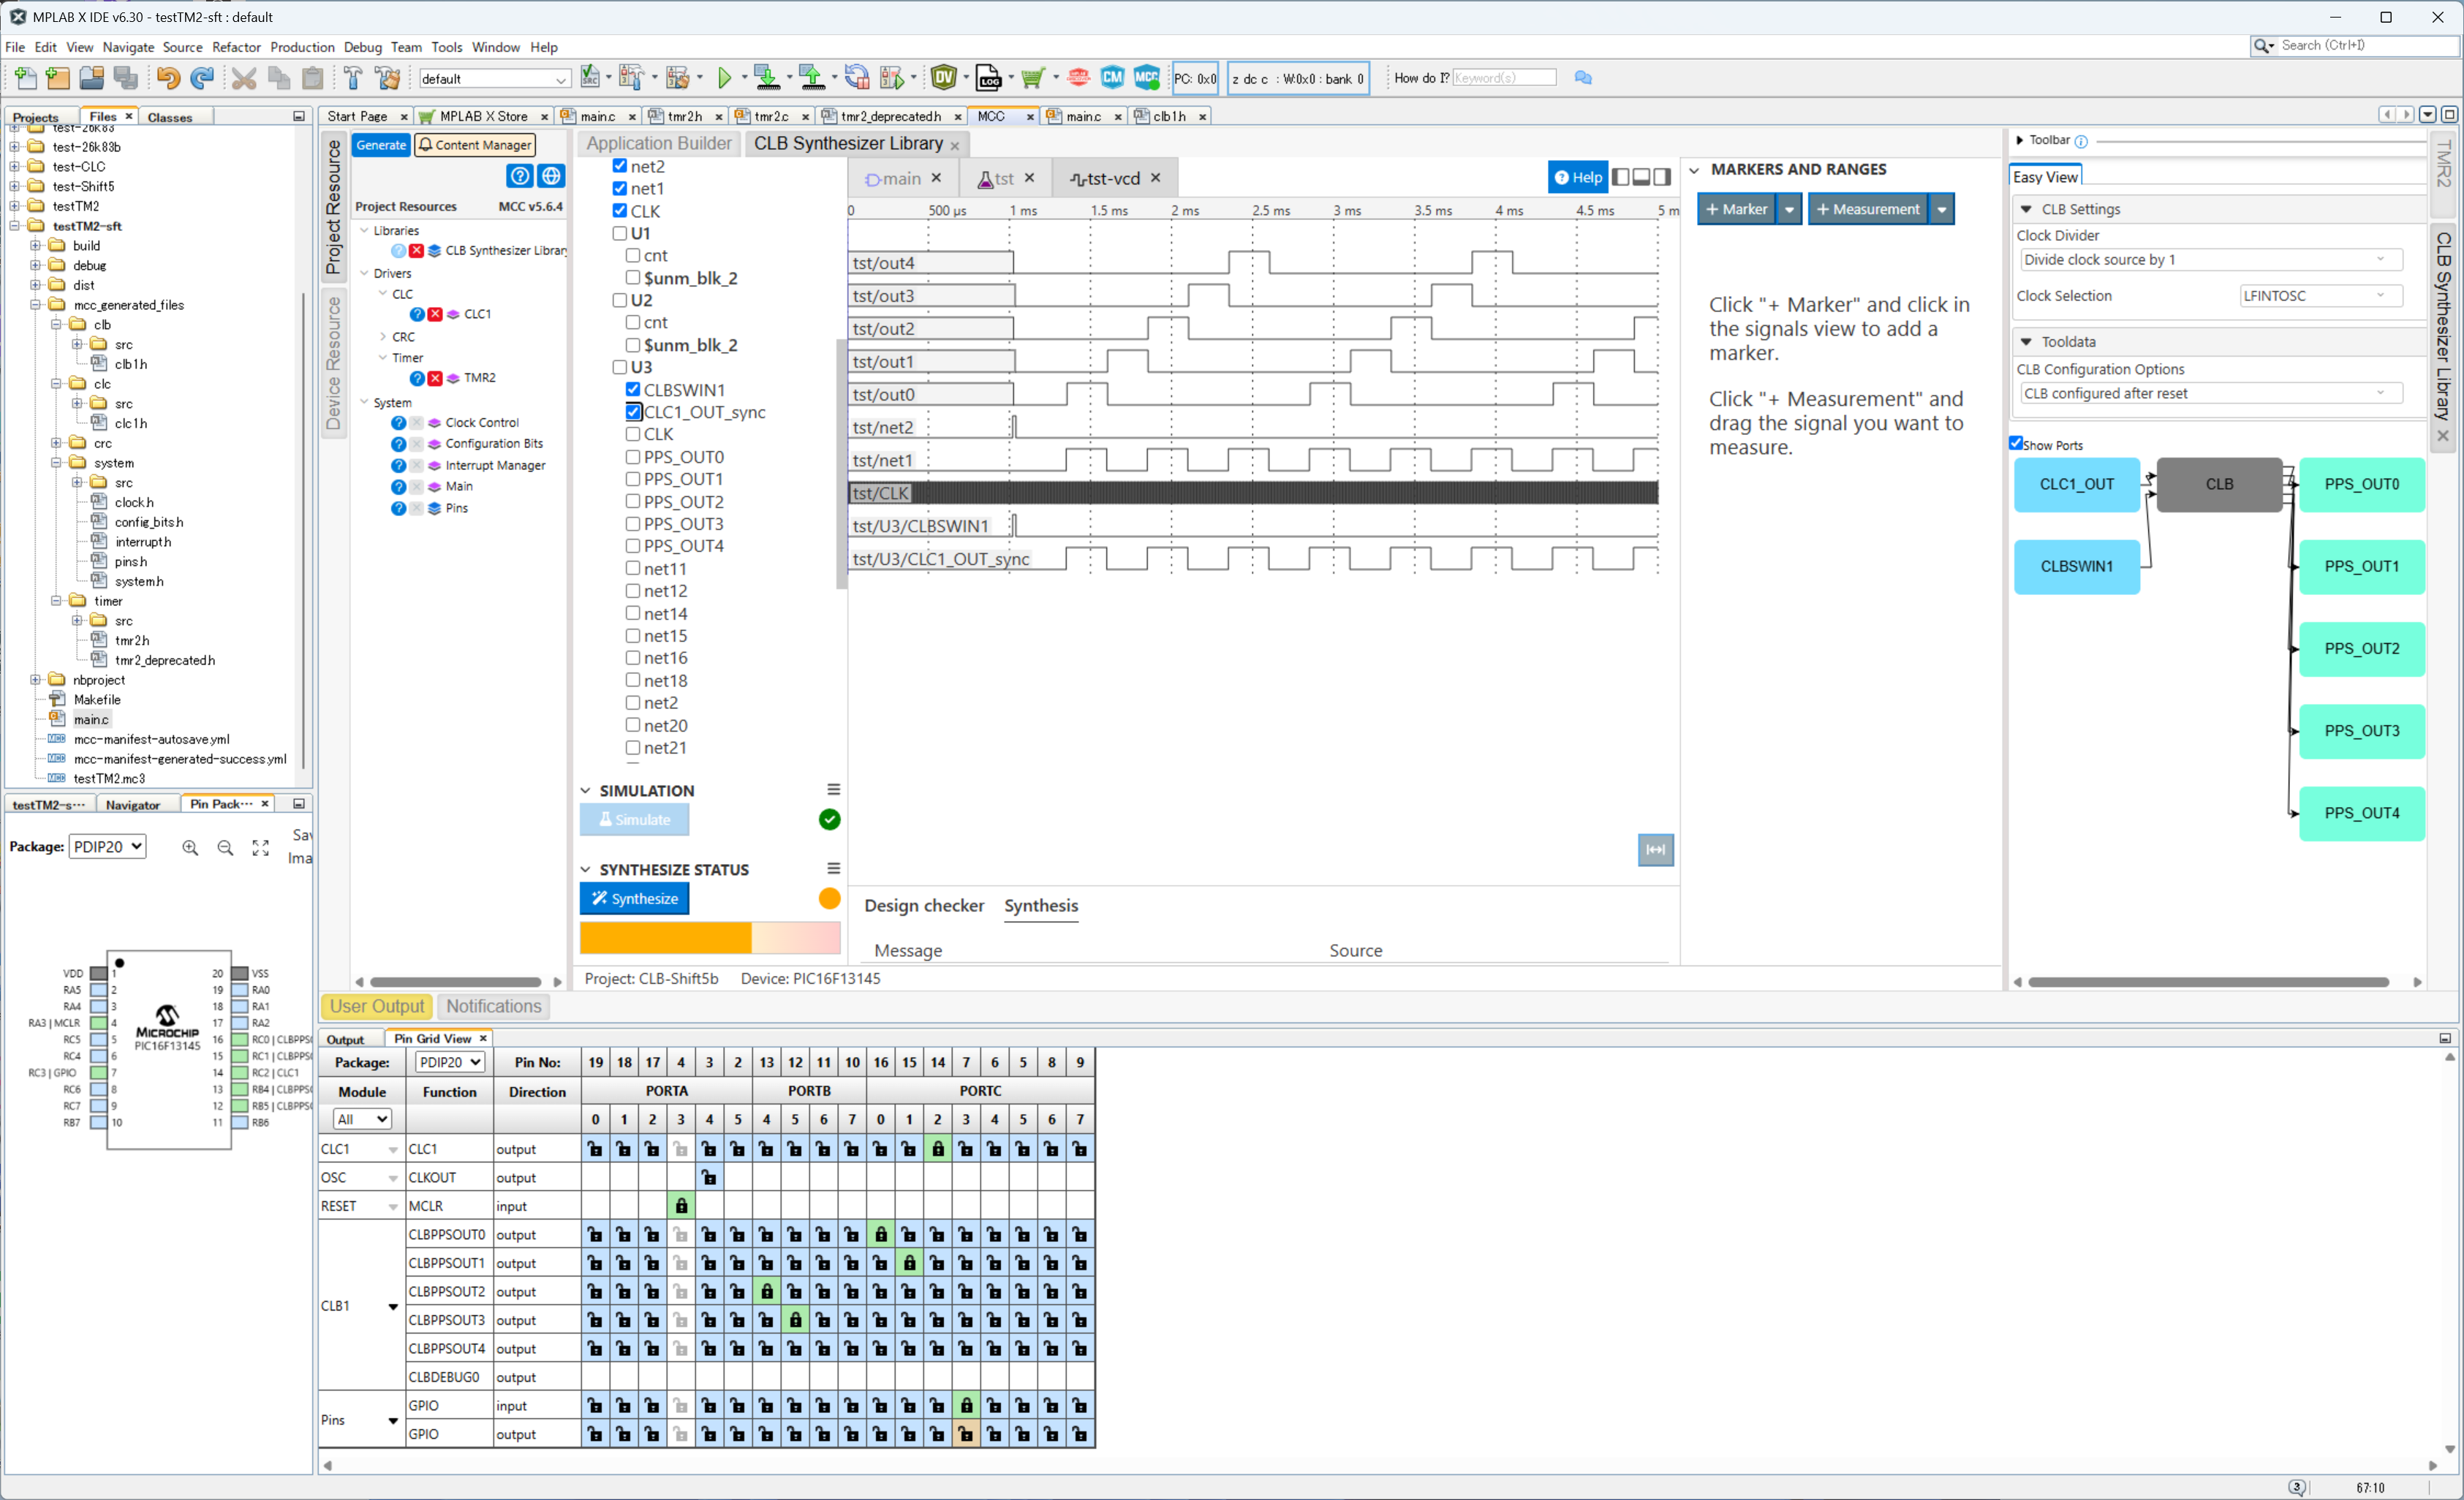Viewport: 2464px width, 1500px height.
Task: Click the Generate button
Action: coord(381,145)
